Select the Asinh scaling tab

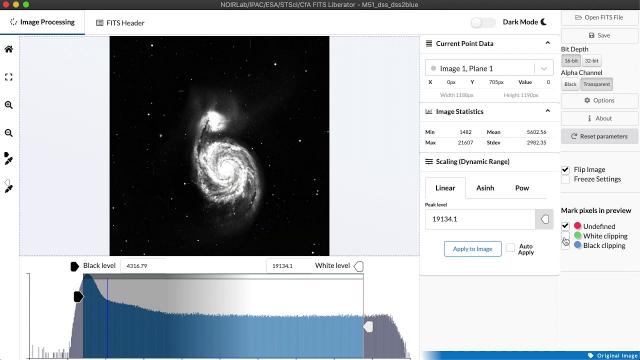point(485,188)
